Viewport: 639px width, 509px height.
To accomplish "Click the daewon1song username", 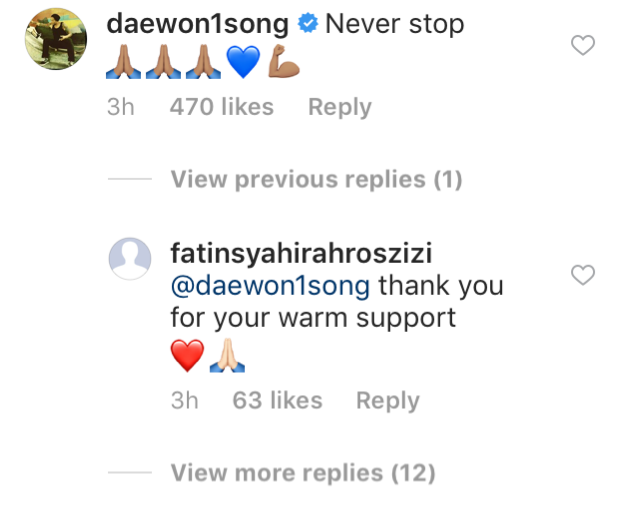I will click(x=198, y=24).
